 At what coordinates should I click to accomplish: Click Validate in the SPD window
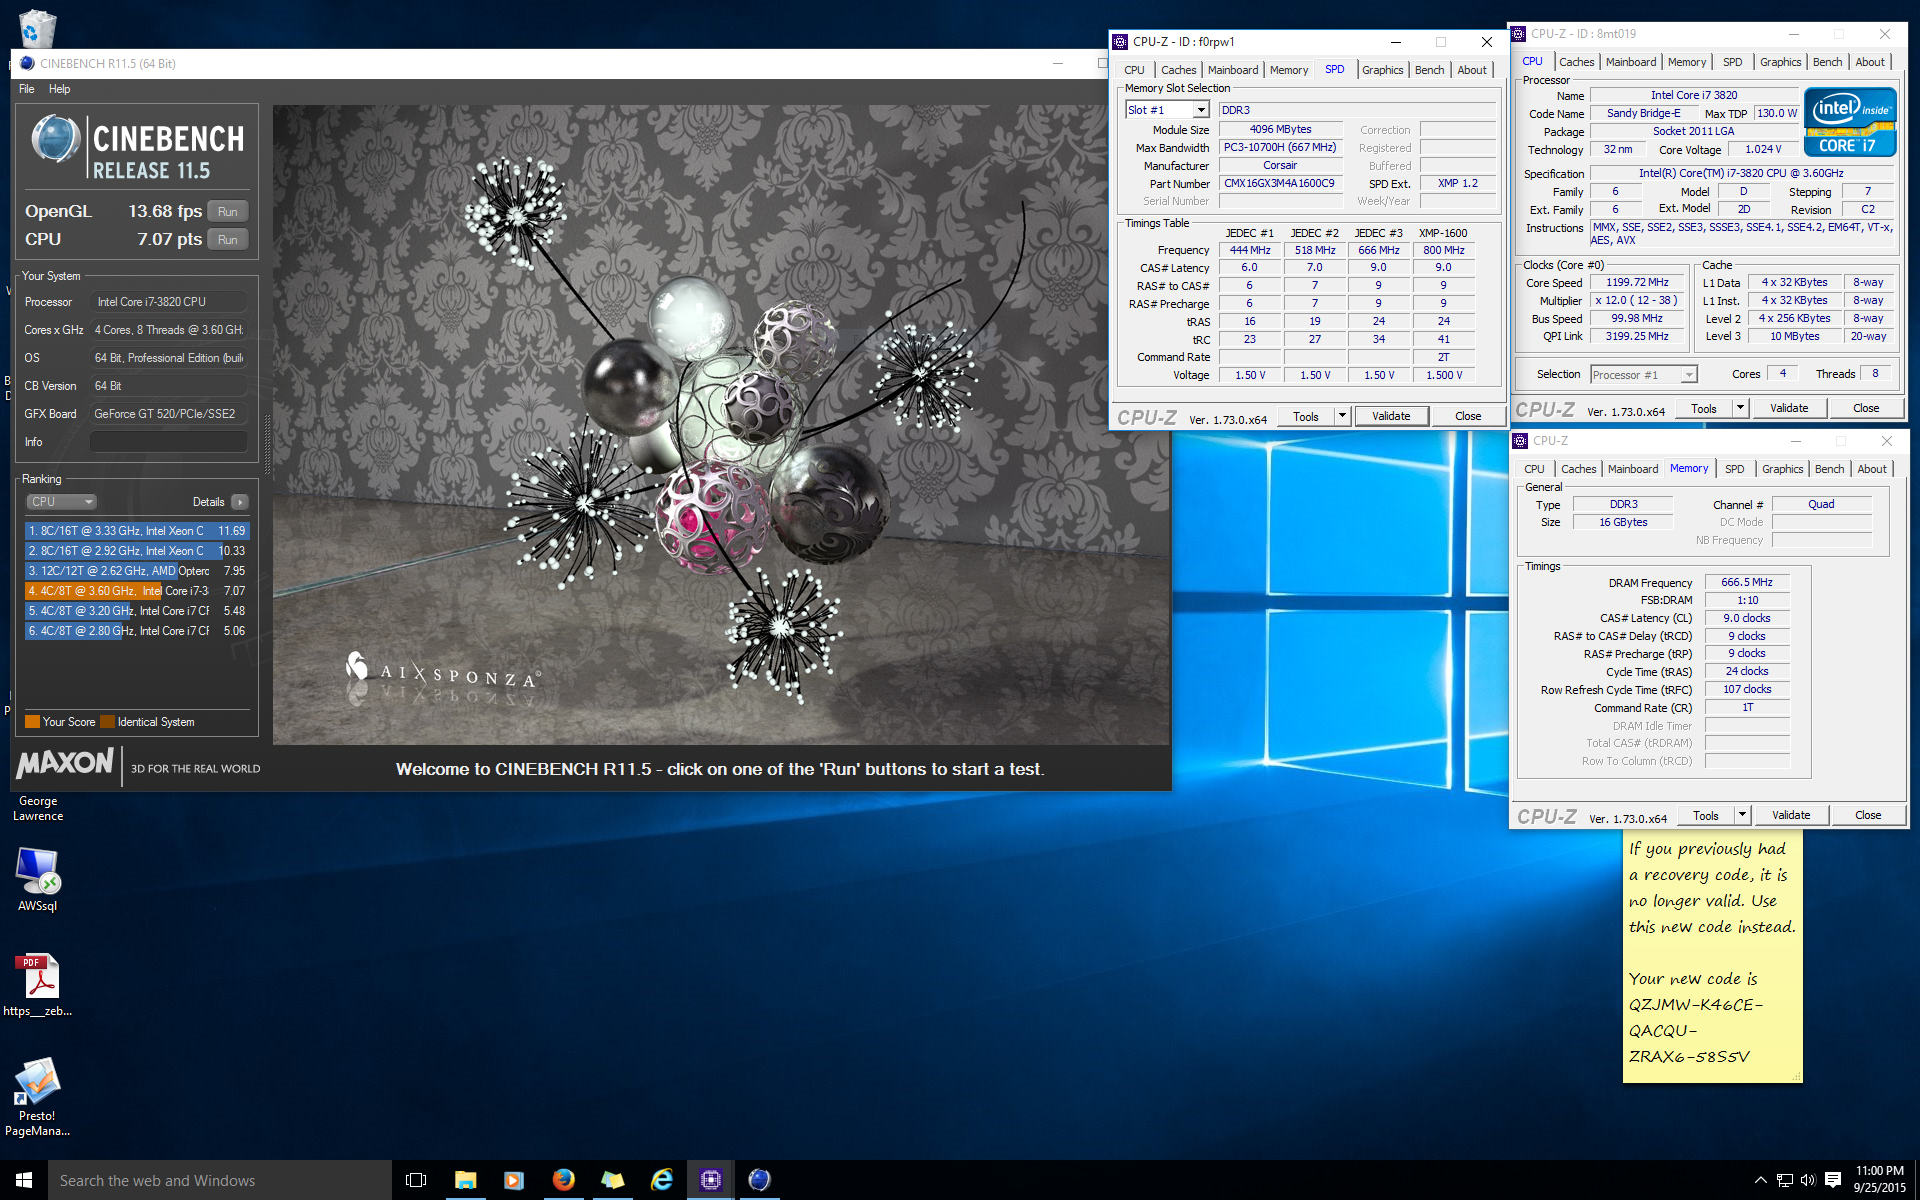click(x=1391, y=416)
